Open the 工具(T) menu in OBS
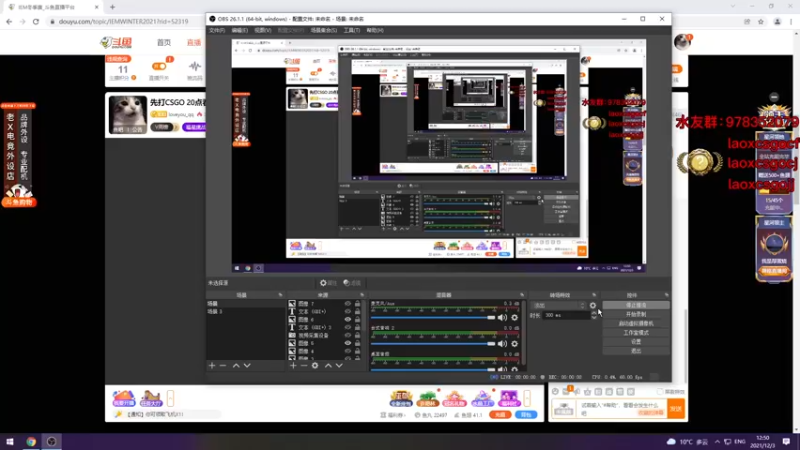Viewport: 800px width, 450px height. point(352,31)
